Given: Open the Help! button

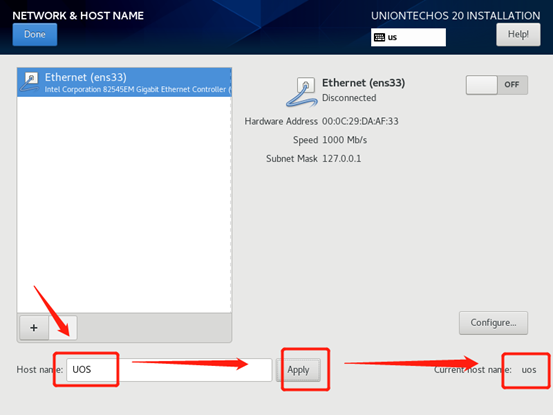Looking at the screenshot, I should pos(518,35).
